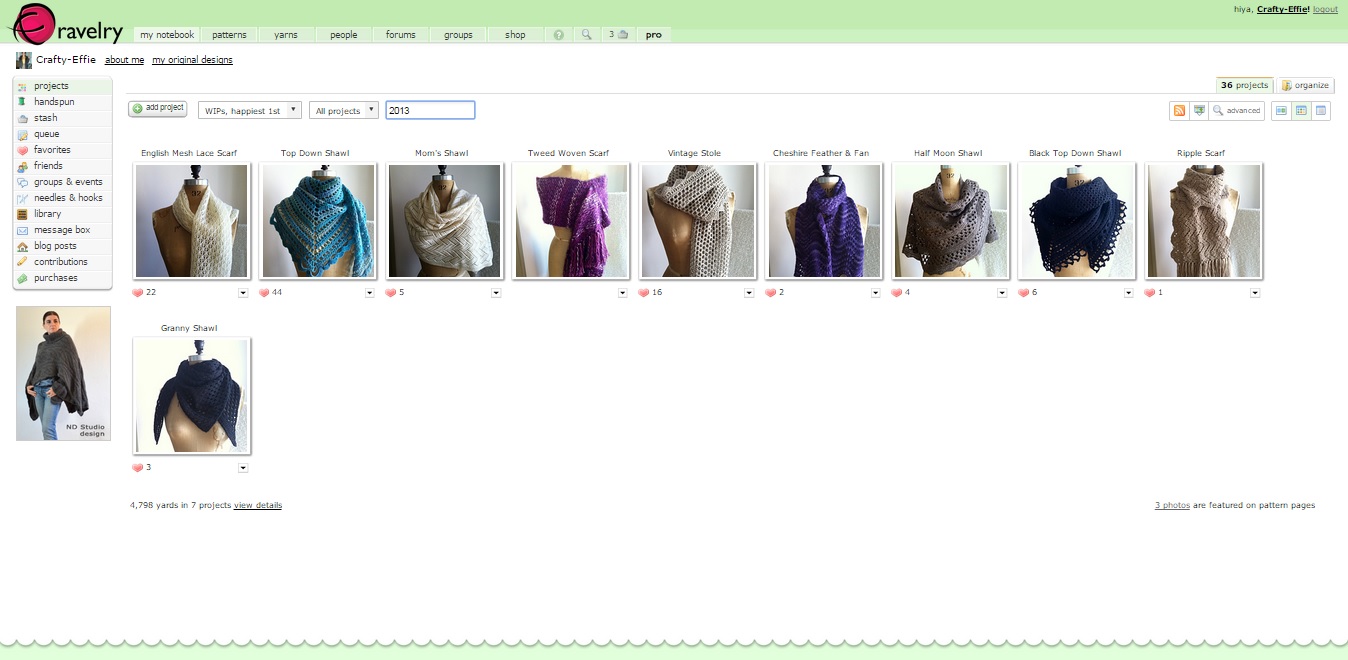This screenshot has width=1348, height=660.
Task: Click the RSS feed icon
Action: click(x=1179, y=110)
